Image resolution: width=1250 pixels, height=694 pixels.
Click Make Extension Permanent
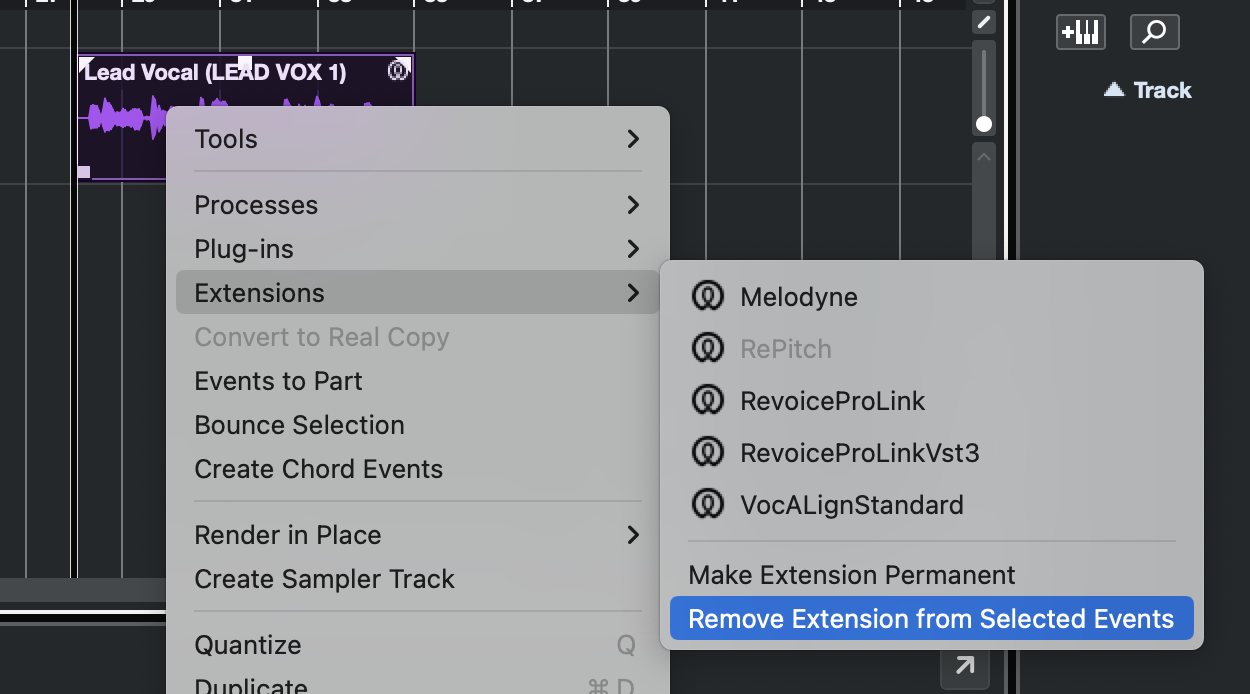[x=852, y=575]
